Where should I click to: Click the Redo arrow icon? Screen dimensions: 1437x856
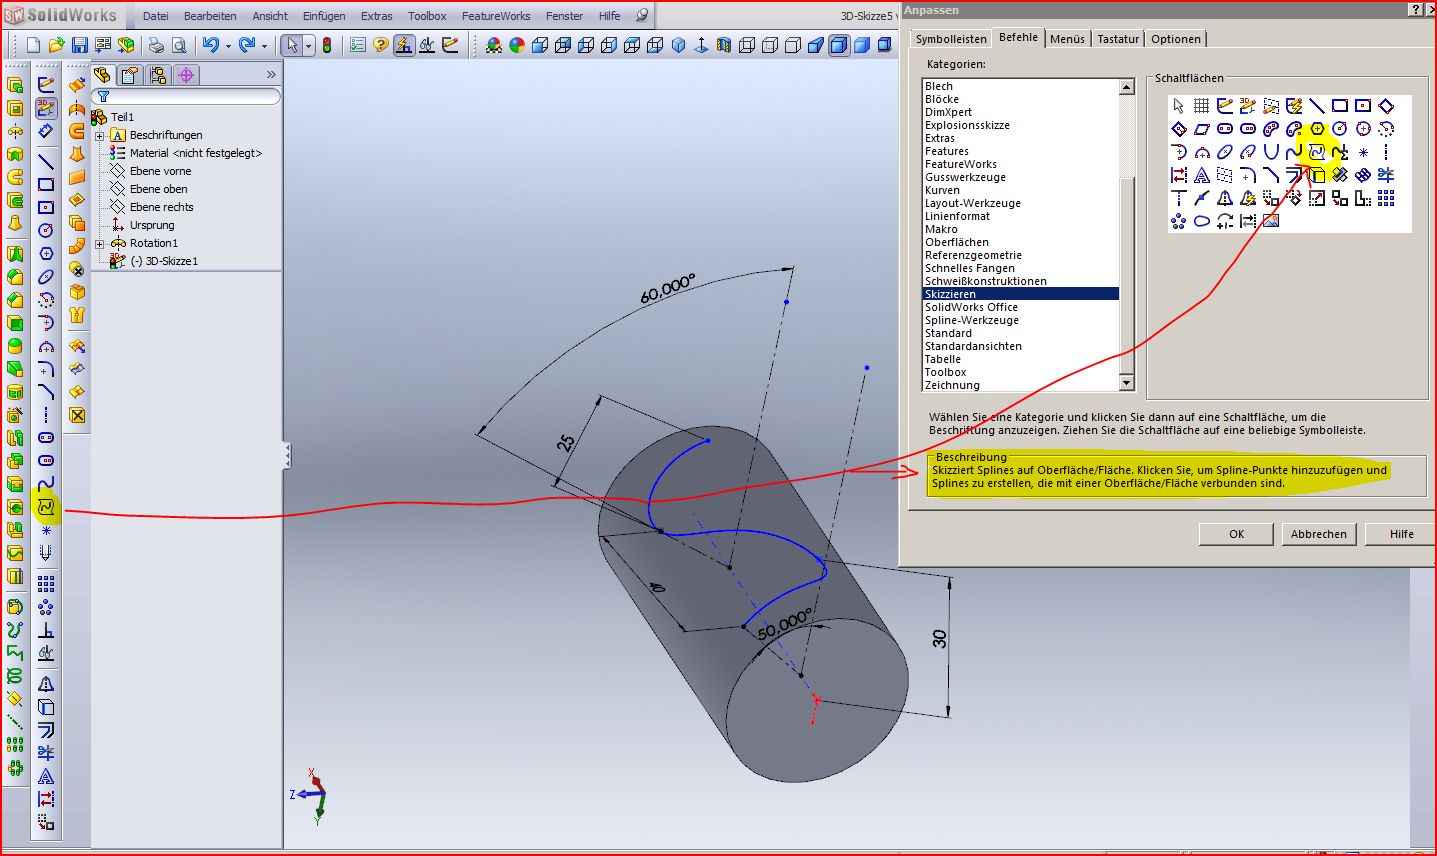coord(247,45)
